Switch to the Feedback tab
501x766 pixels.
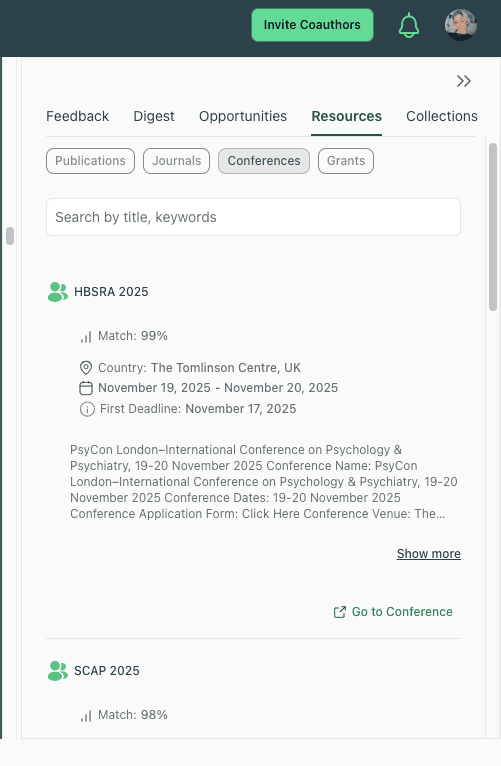click(77, 116)
